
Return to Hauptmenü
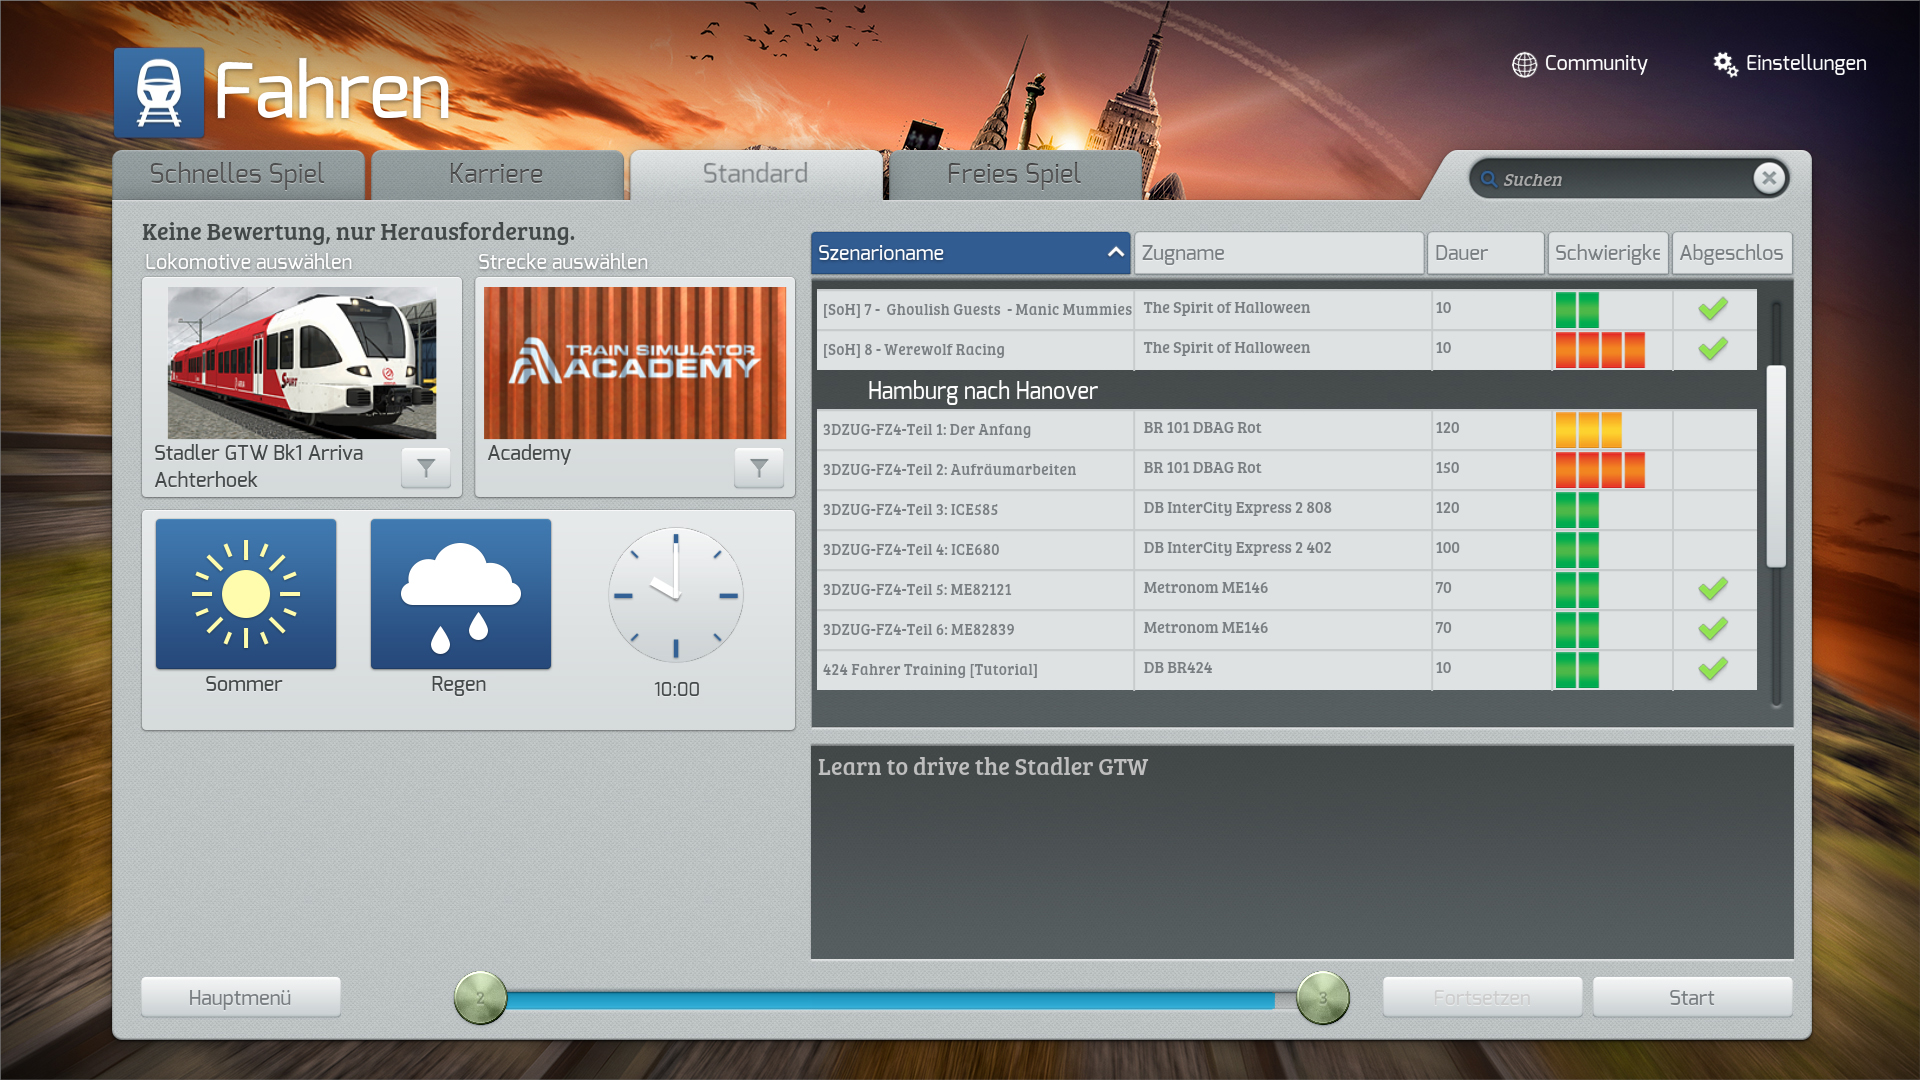240,997
